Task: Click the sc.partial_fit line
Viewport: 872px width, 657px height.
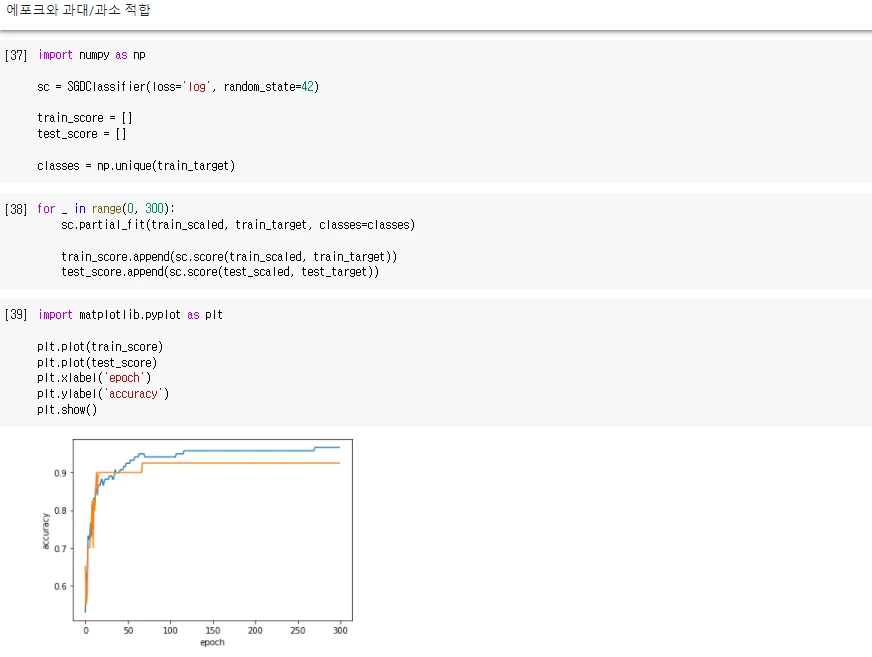Action: (x=238, y=225)
